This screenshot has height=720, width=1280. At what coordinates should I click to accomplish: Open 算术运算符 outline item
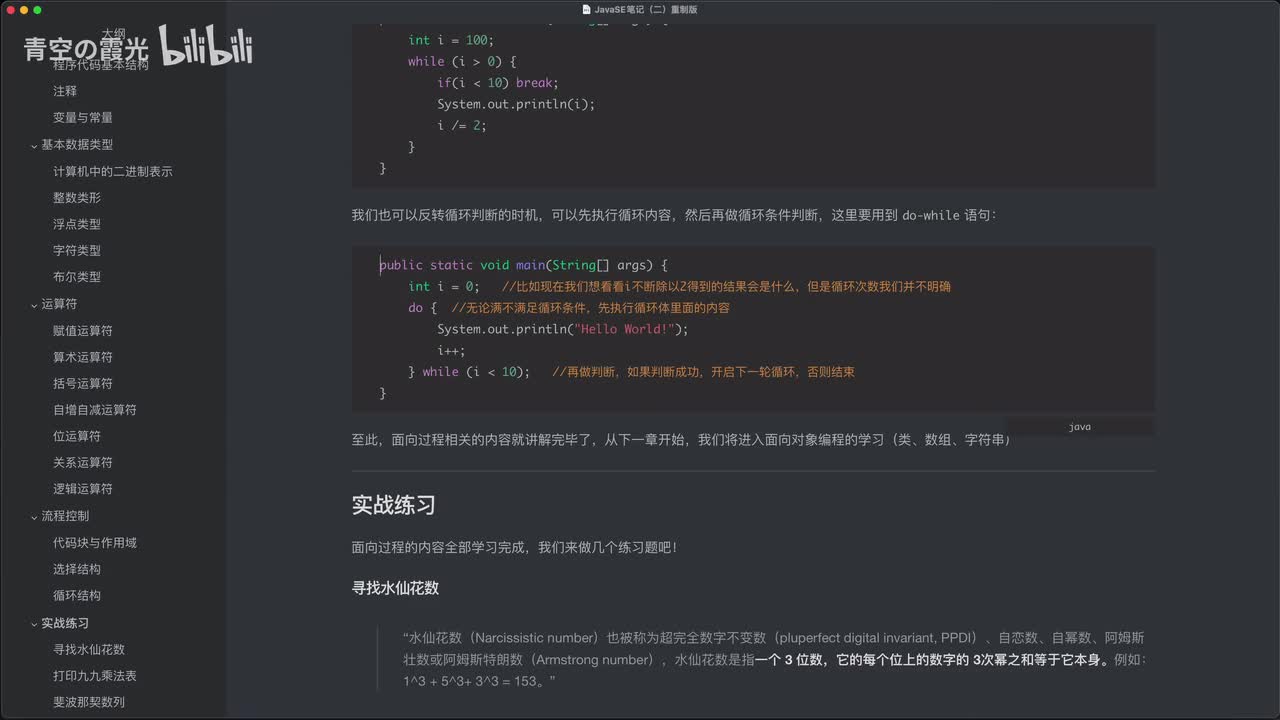tap(83, 357)
